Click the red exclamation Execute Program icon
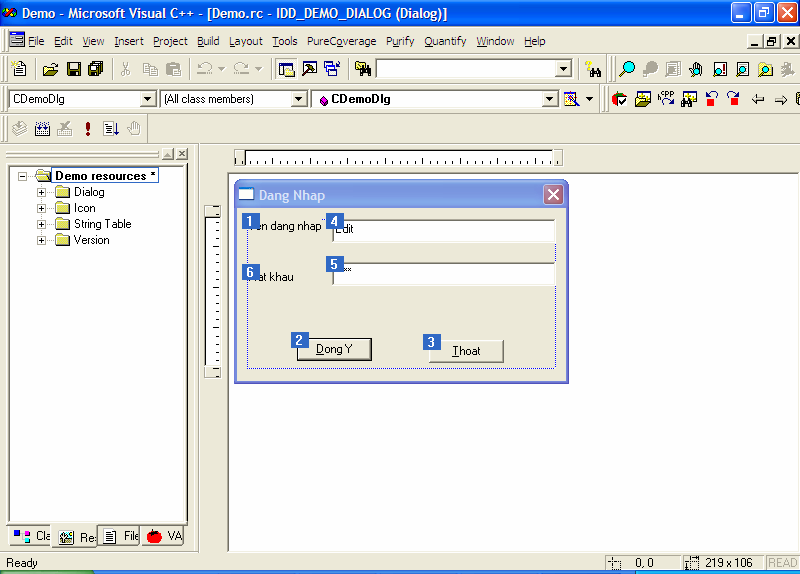The image size is (800, 574). tap(88, 128)
